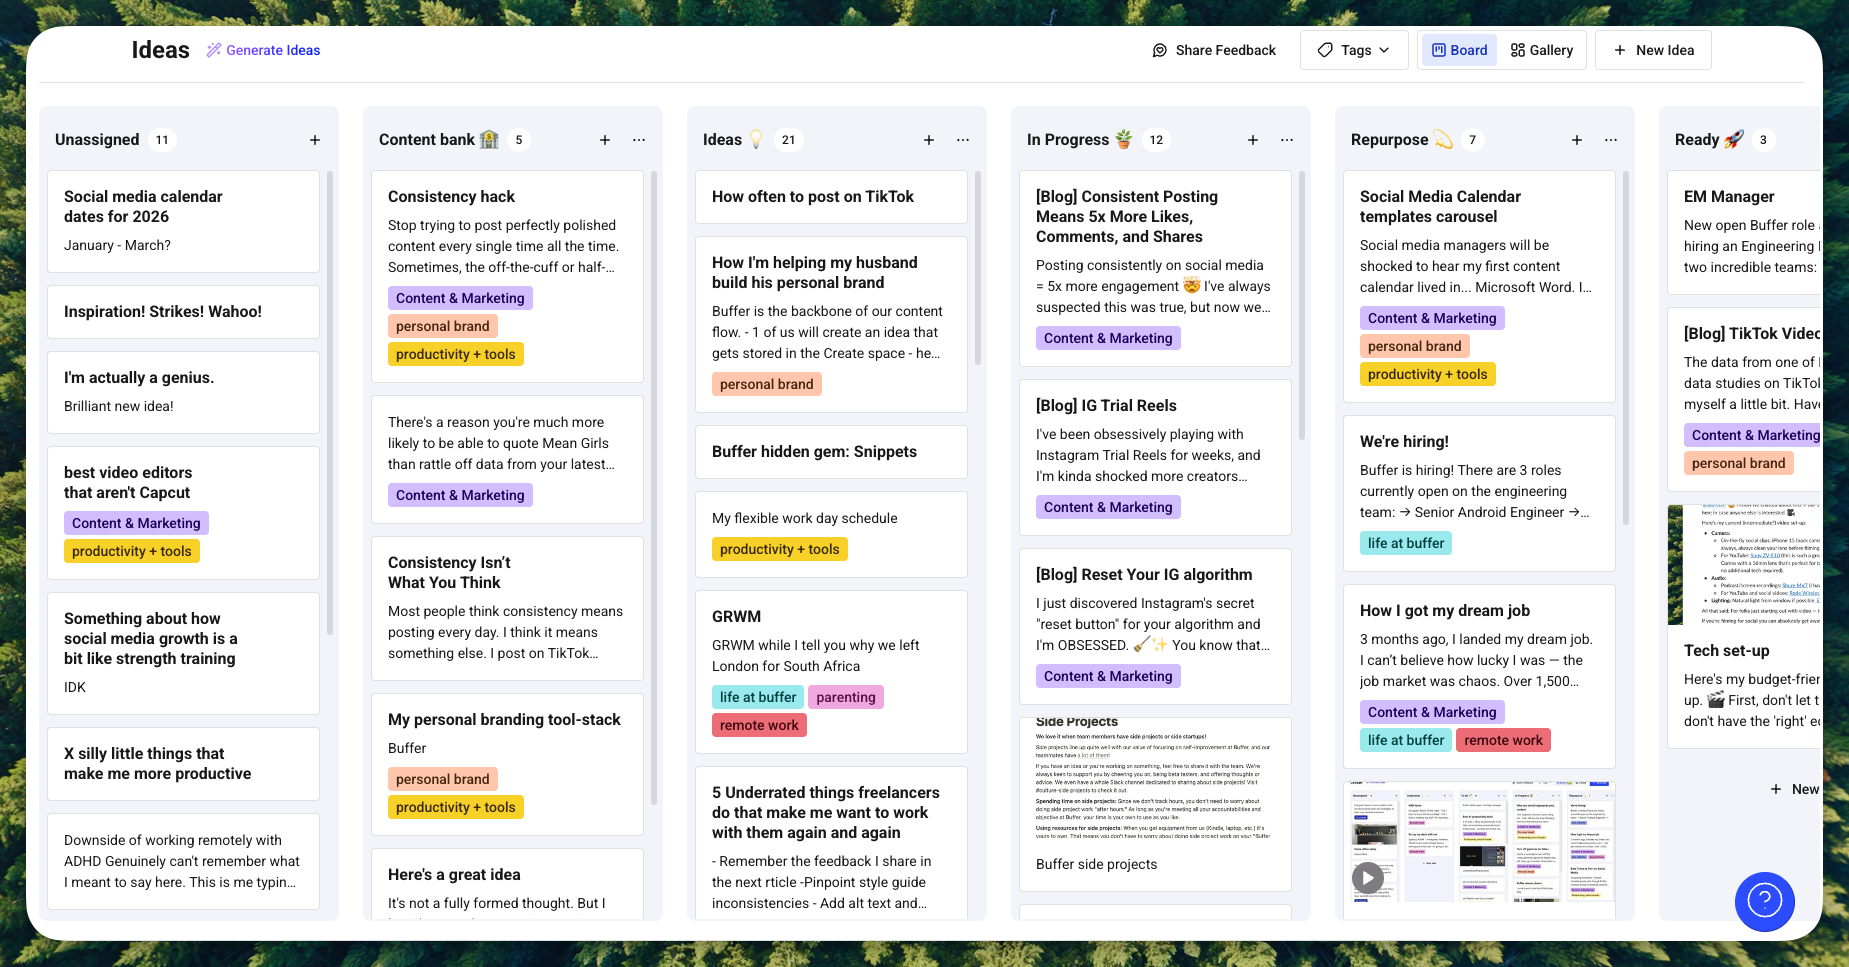Switch to Board view

1459,49
